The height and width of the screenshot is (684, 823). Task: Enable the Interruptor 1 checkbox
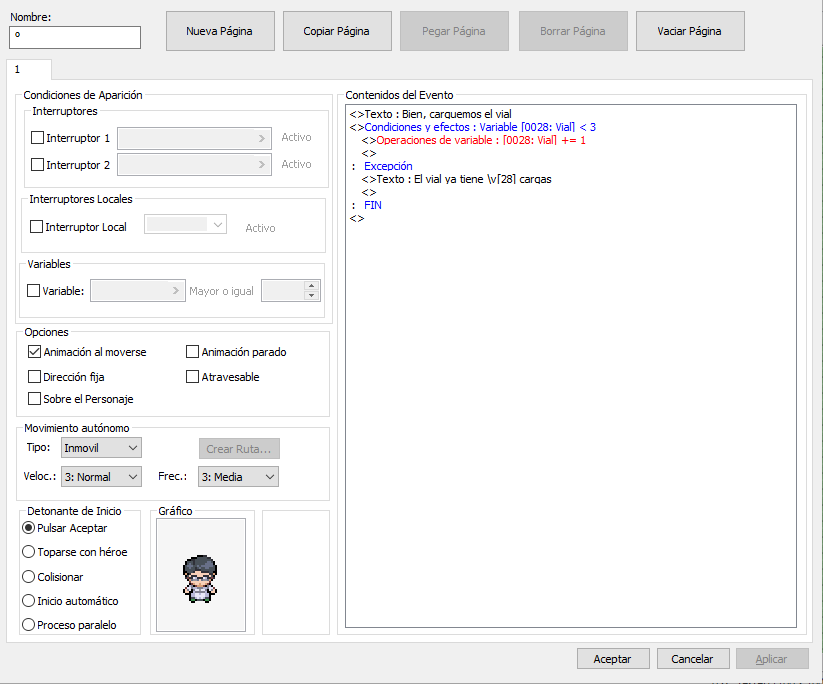35,137
